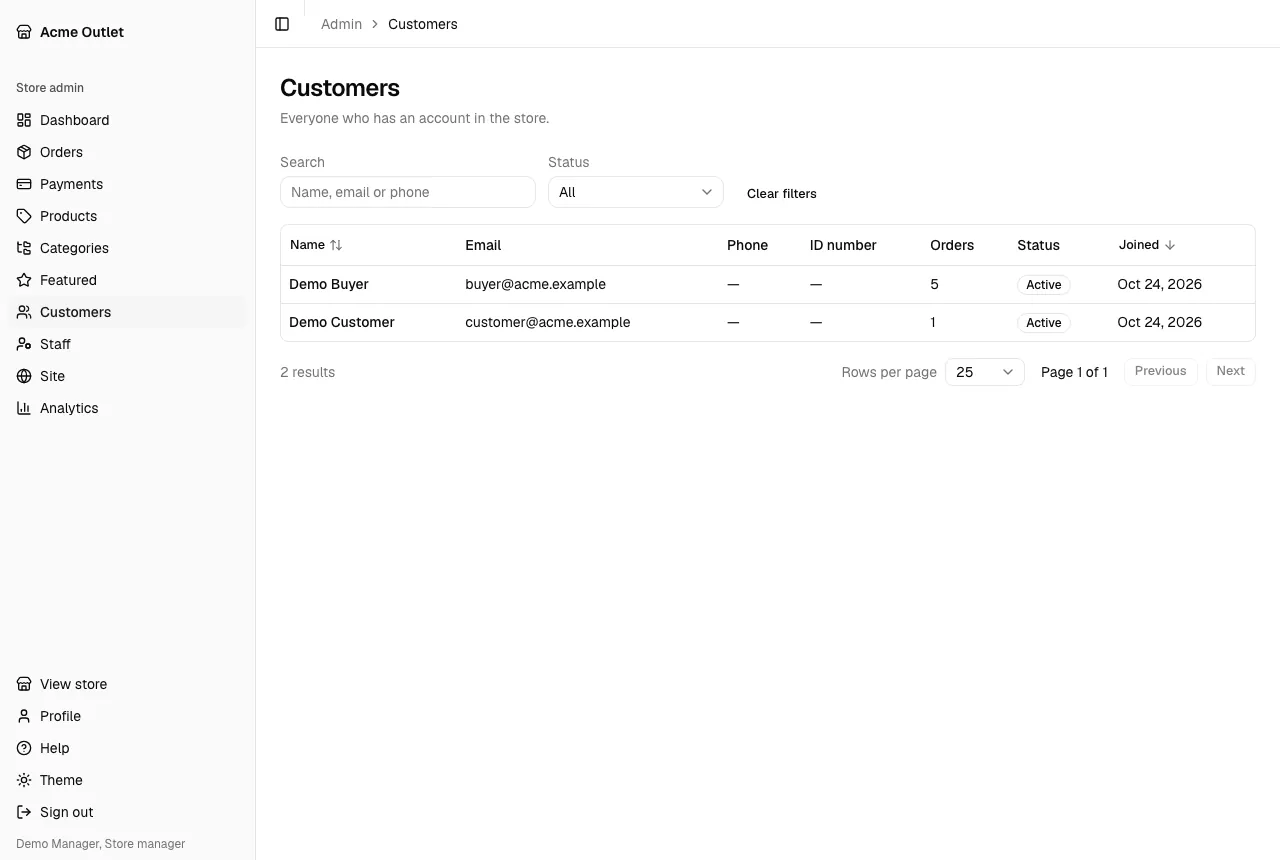Click the Sign out arrow icon
1280x860 pixels.
pyautogui.click(x=24, y=812)
